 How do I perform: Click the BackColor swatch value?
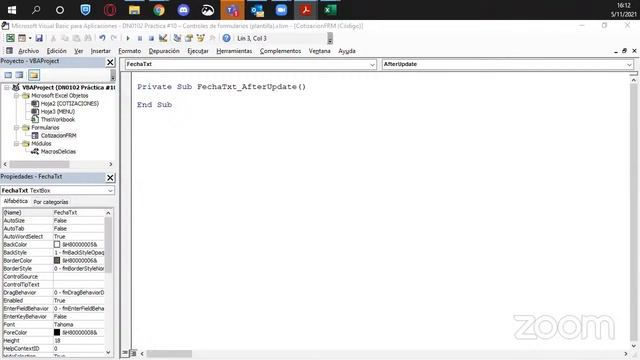(57, 244)
